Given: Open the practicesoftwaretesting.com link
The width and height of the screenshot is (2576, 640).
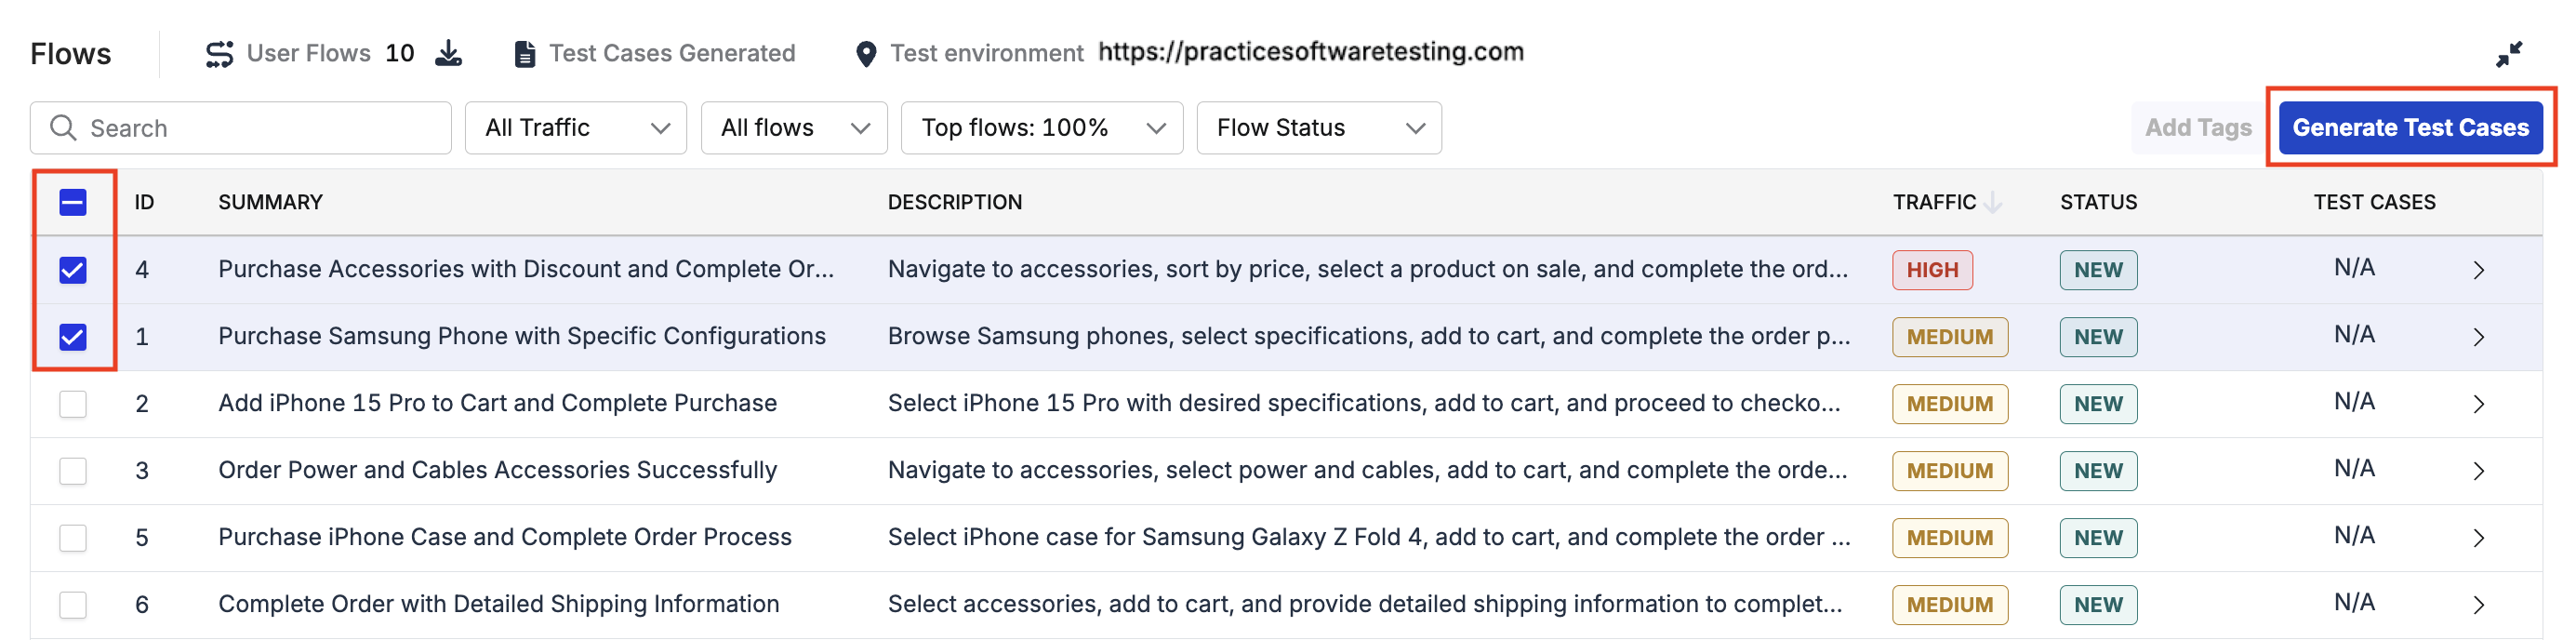Looking at the screenshot, I should (x=1312, y=52).
